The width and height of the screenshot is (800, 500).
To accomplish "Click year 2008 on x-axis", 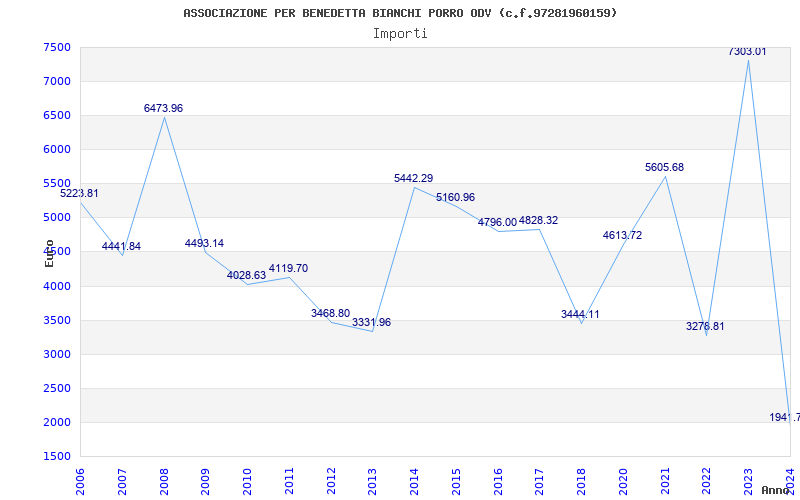I will [x=164, y=481].
